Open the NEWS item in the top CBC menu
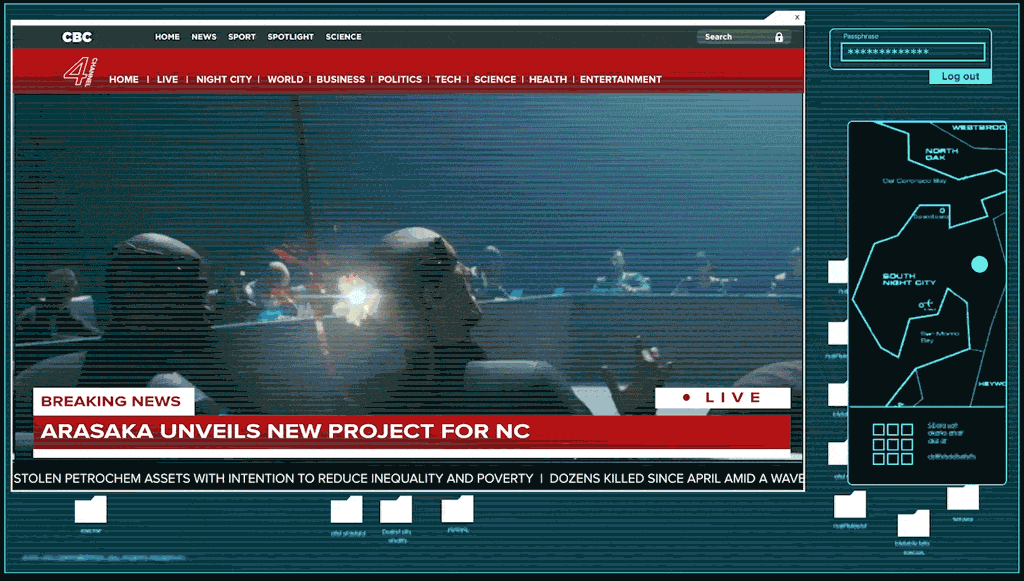The image size is (1024, 581). pyautogui.click(x=204, y=37)
